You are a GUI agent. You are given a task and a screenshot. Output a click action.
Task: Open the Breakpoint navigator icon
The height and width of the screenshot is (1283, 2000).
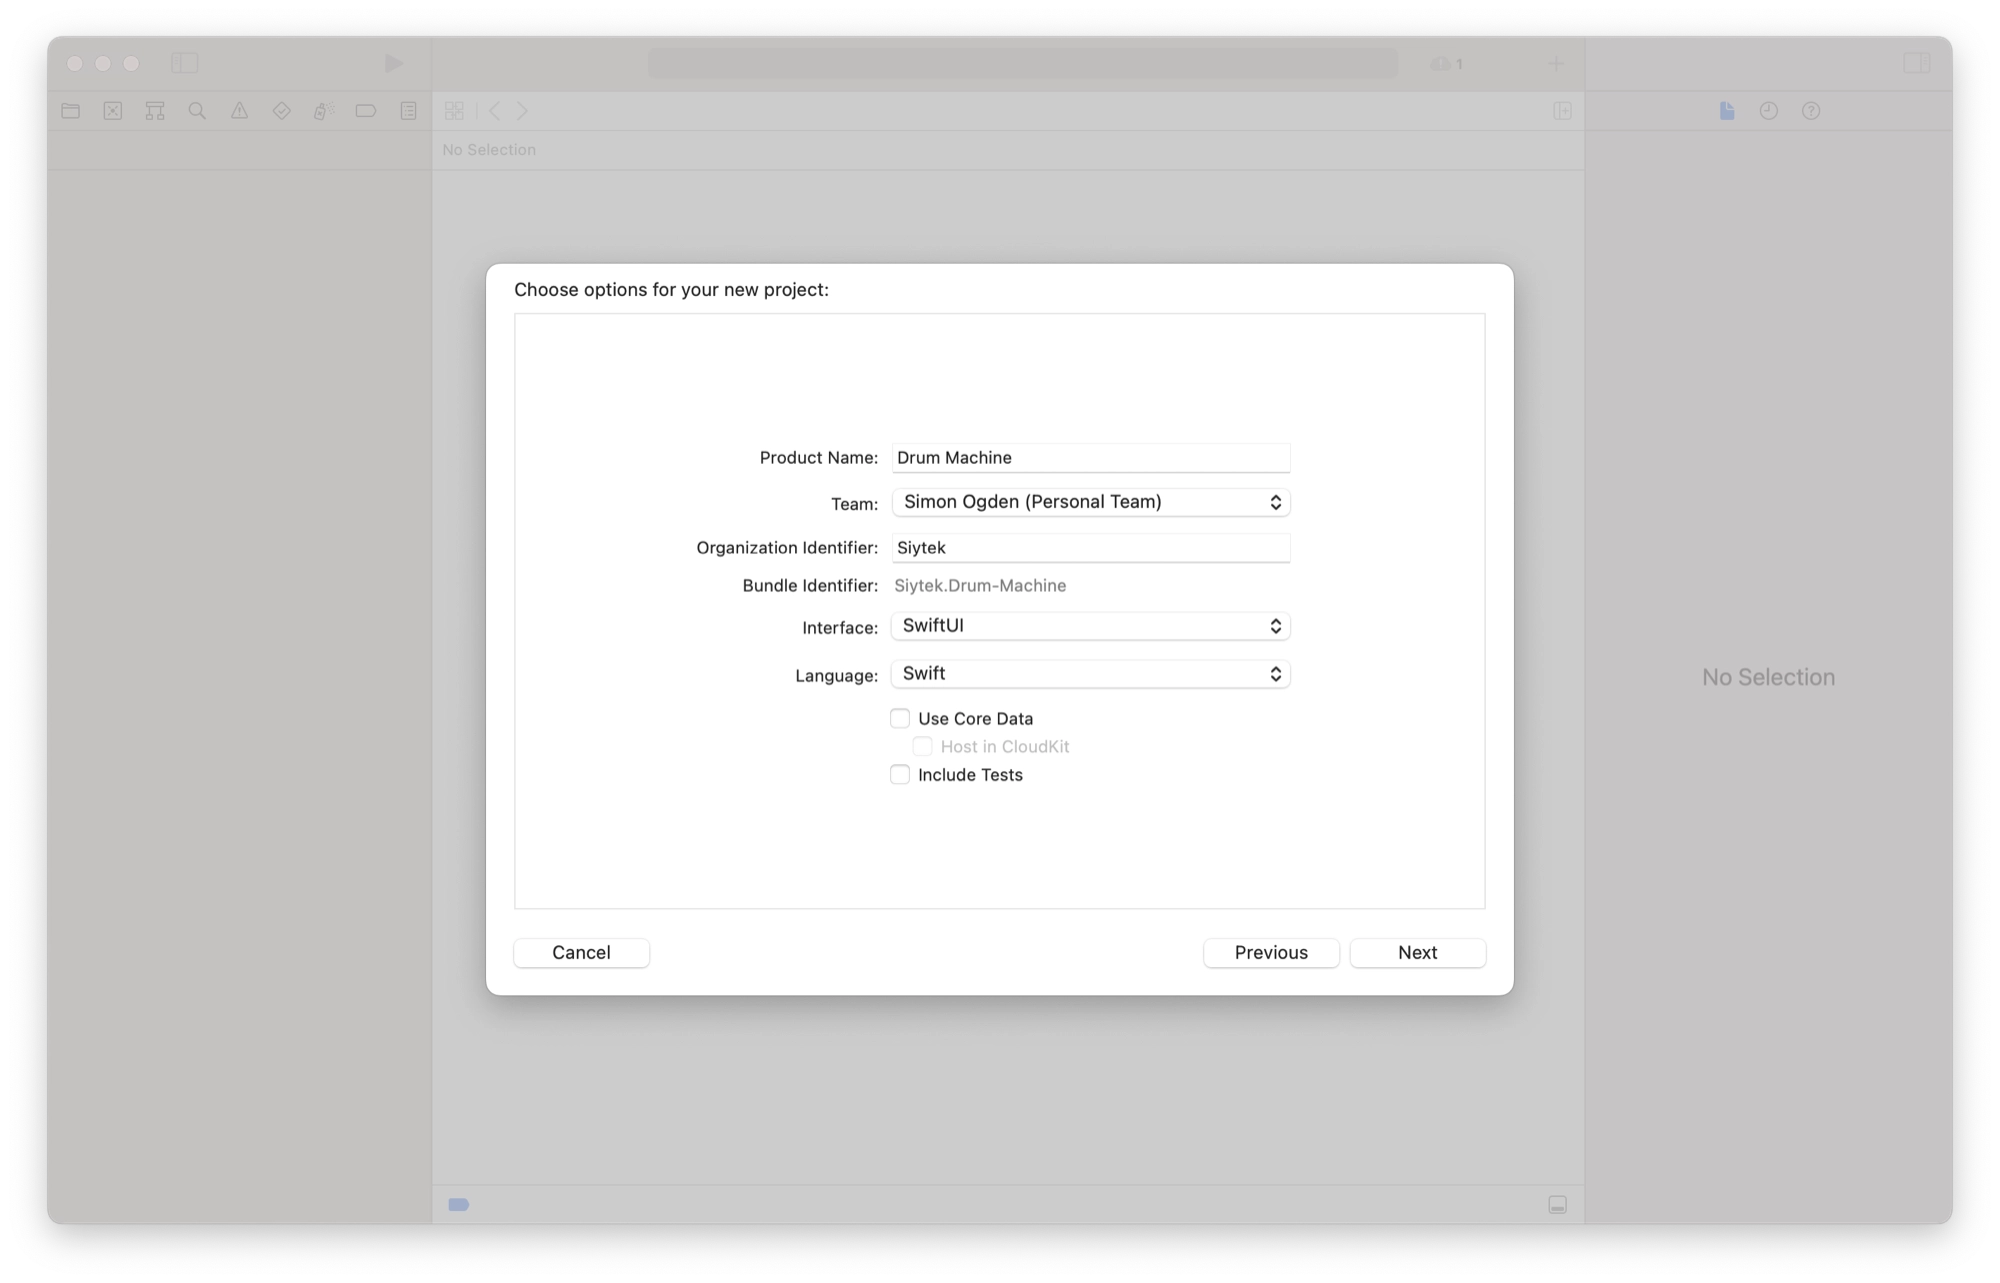(366, 111)
